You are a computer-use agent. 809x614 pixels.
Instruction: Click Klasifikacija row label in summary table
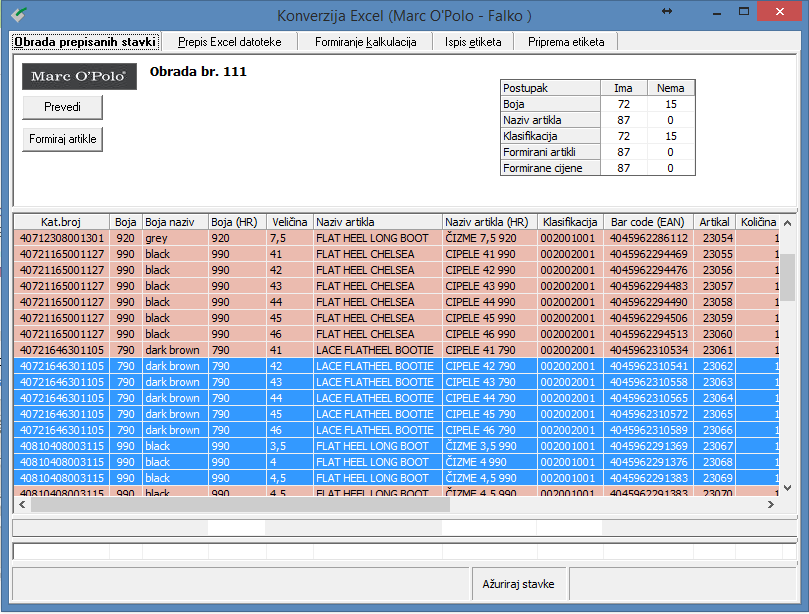coord(551,136)
